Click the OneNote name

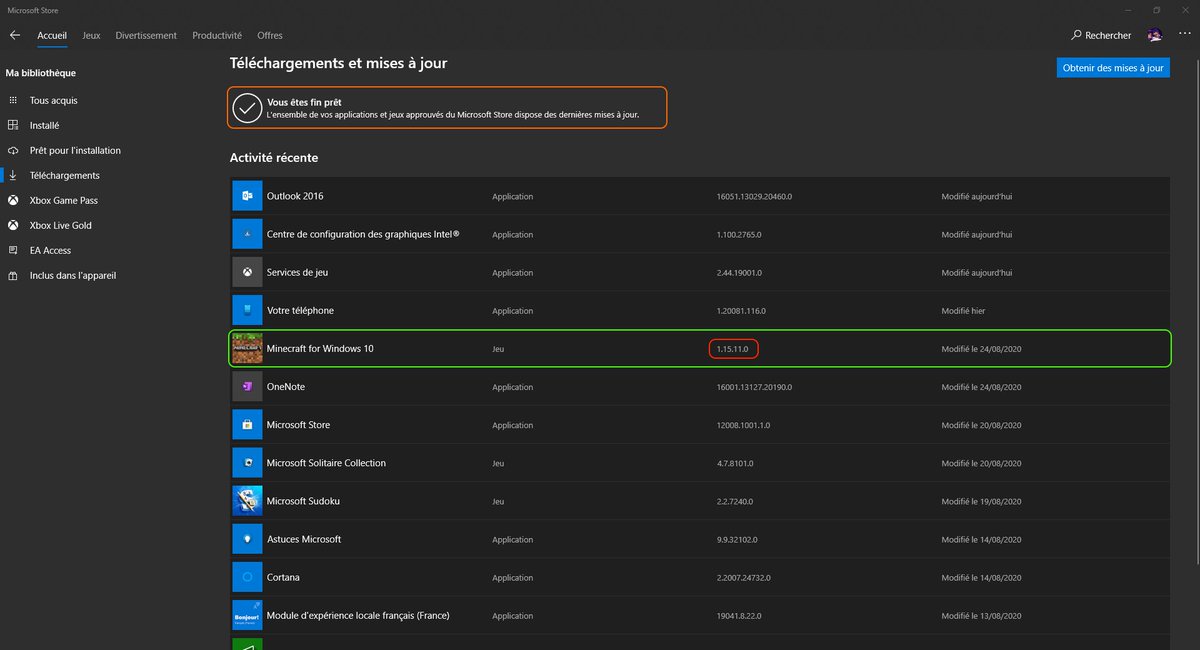coord(286,386)
